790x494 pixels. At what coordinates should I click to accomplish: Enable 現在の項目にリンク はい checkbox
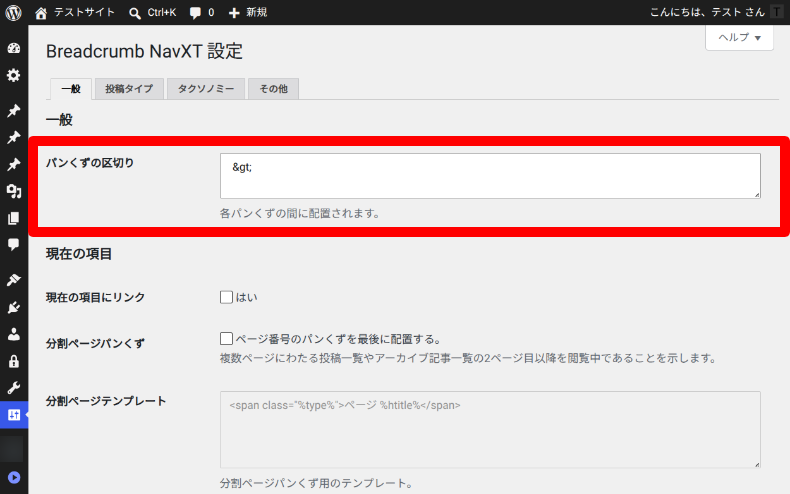(226, 297)
